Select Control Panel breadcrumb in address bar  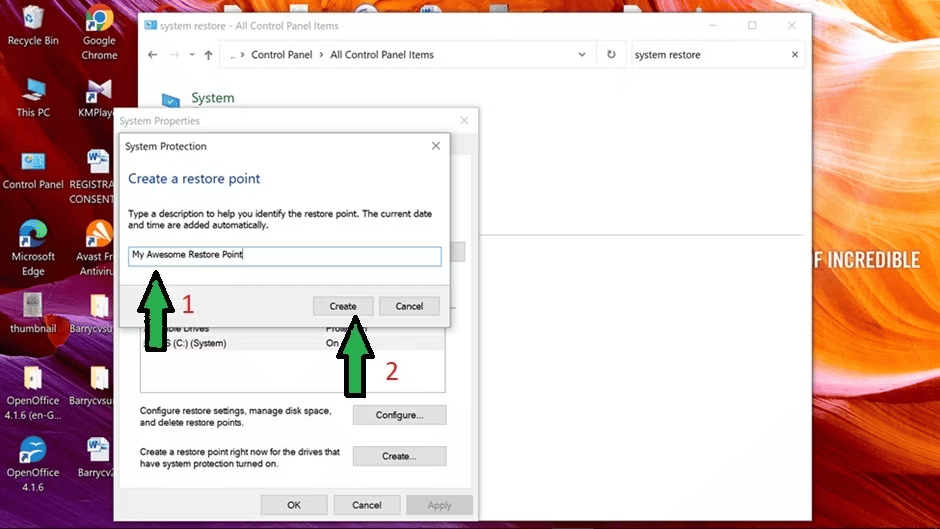(x=282, y=55)
